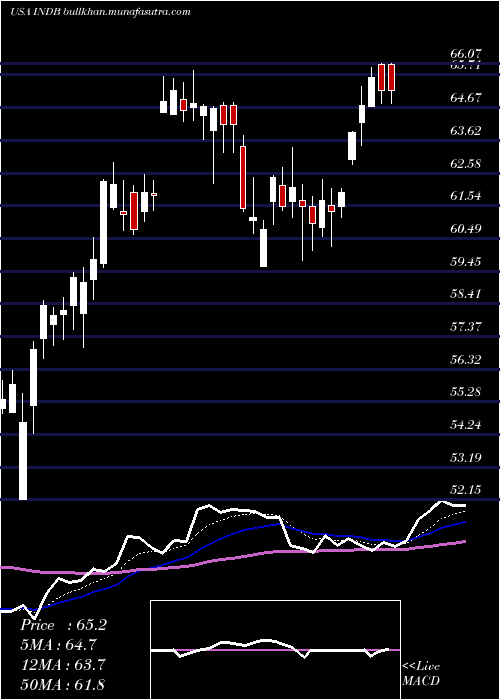
Task: Click the 50MA : 61.8 label
Action: pyautogui.click(x=63, y=684)
